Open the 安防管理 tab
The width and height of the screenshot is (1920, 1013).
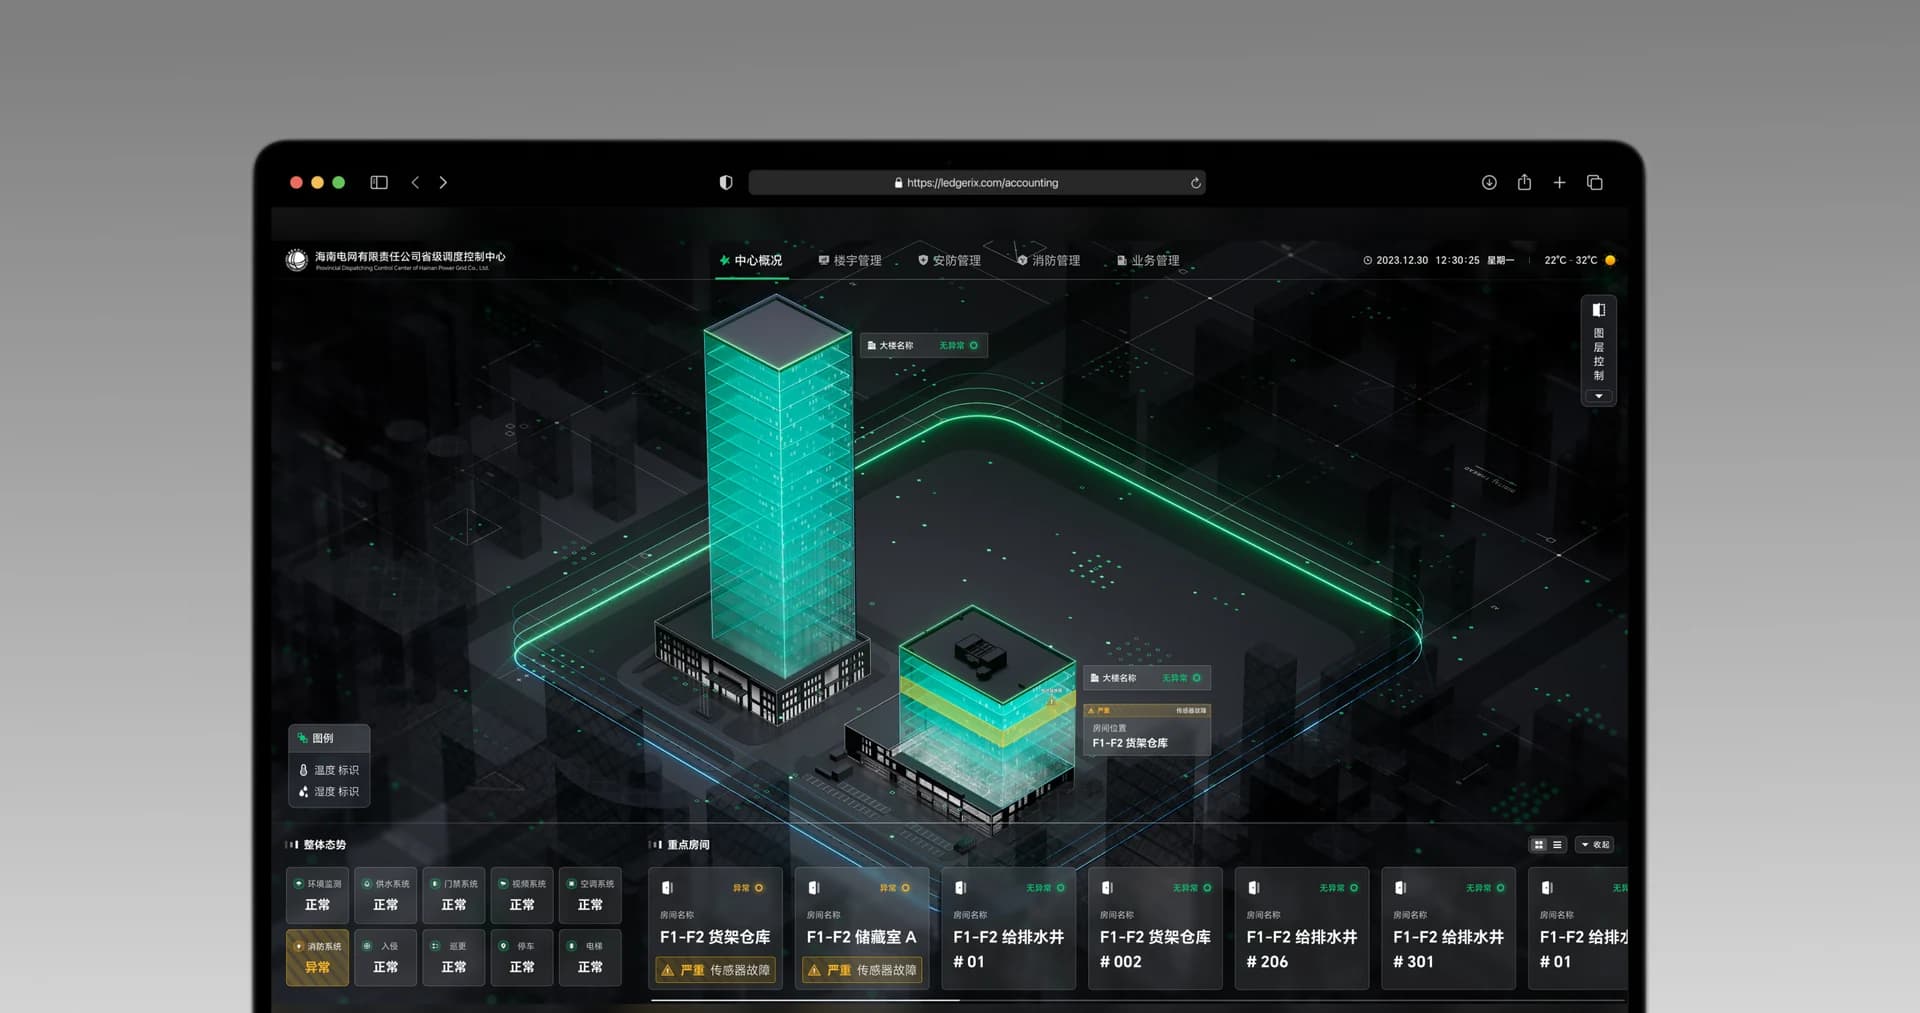949,260
